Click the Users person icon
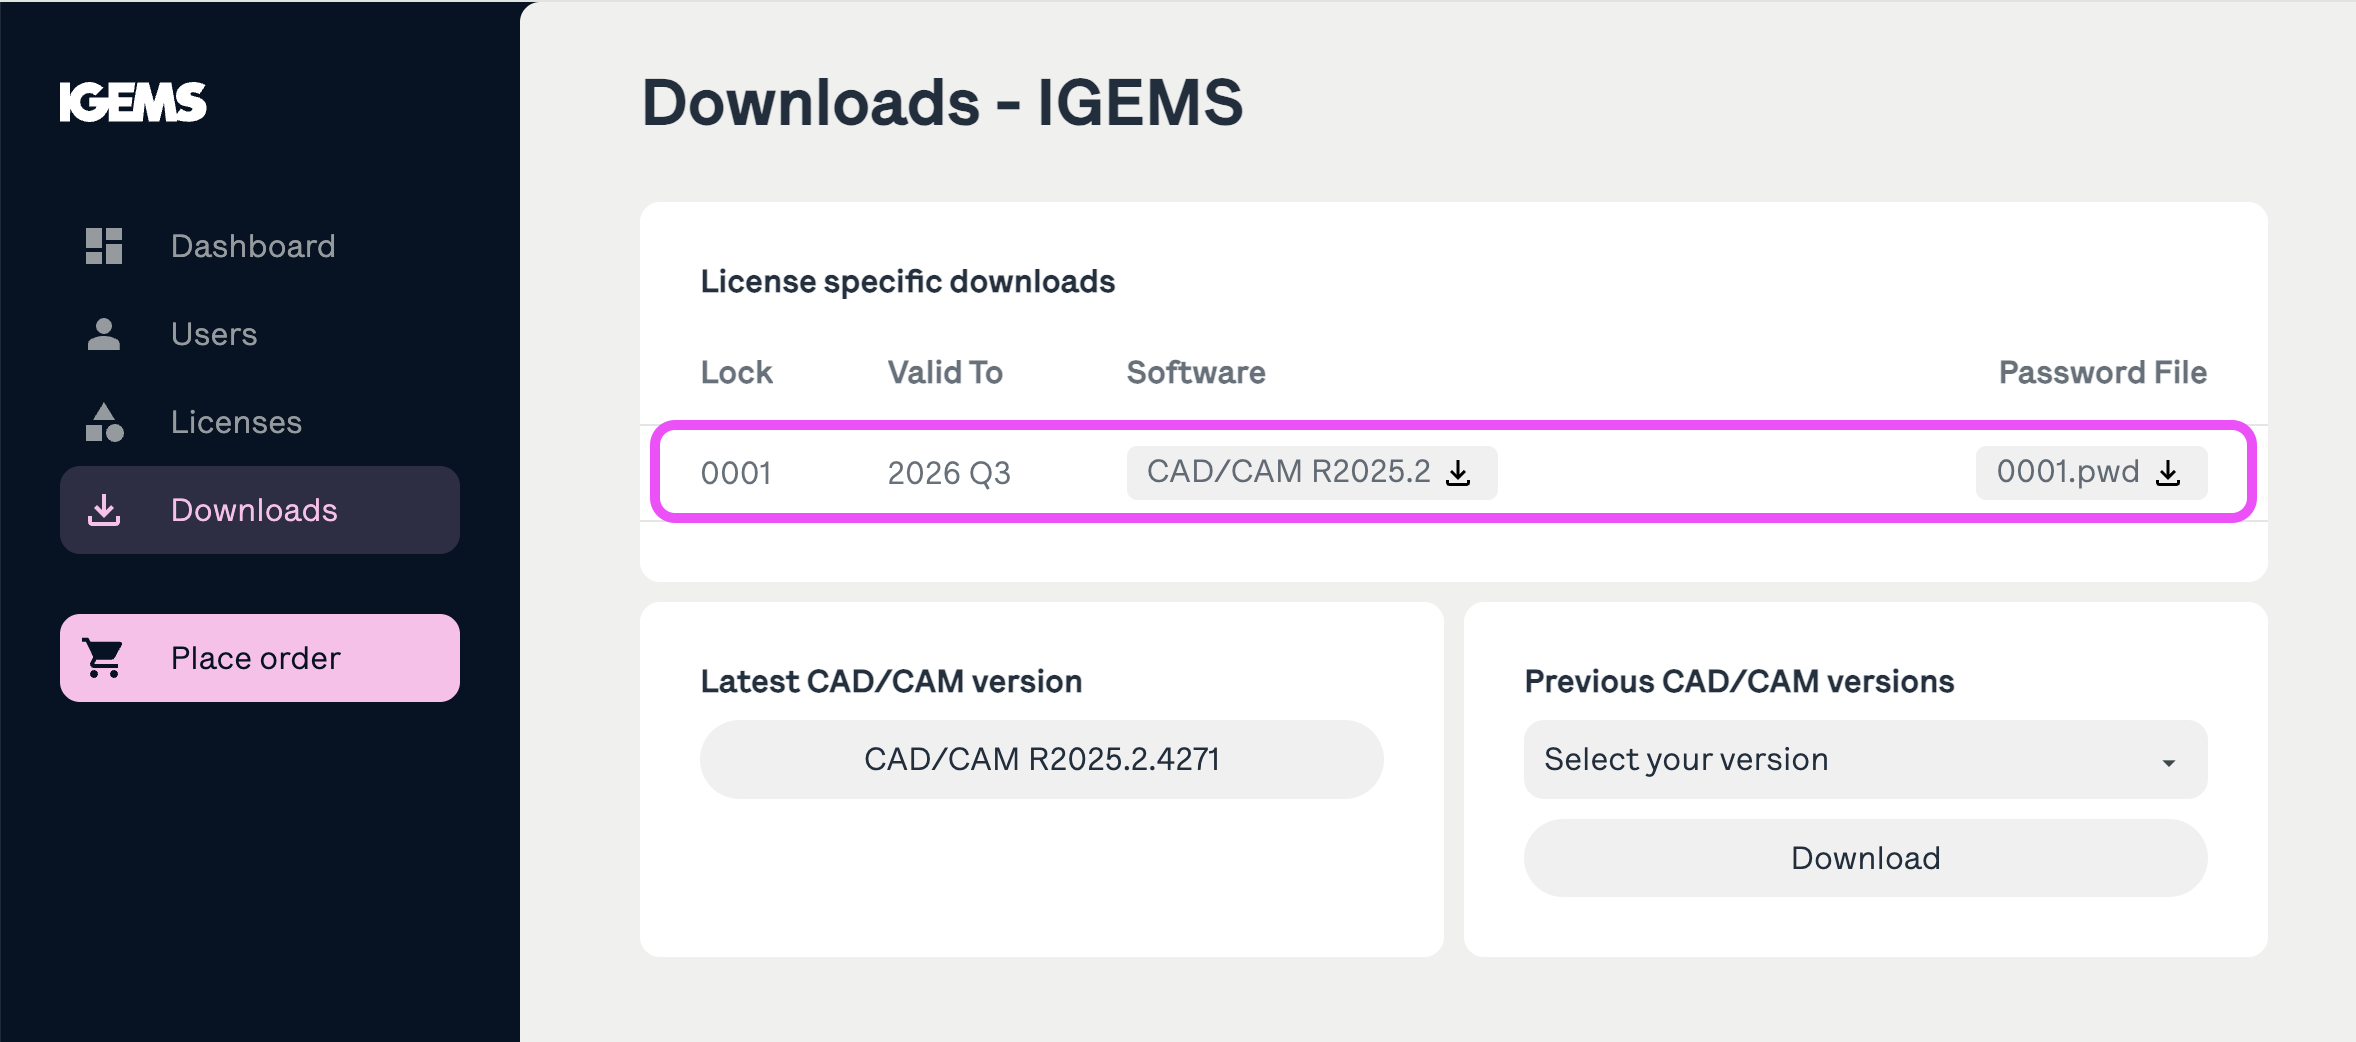The image size is (2356, 1042). click(x=104, y=334)
